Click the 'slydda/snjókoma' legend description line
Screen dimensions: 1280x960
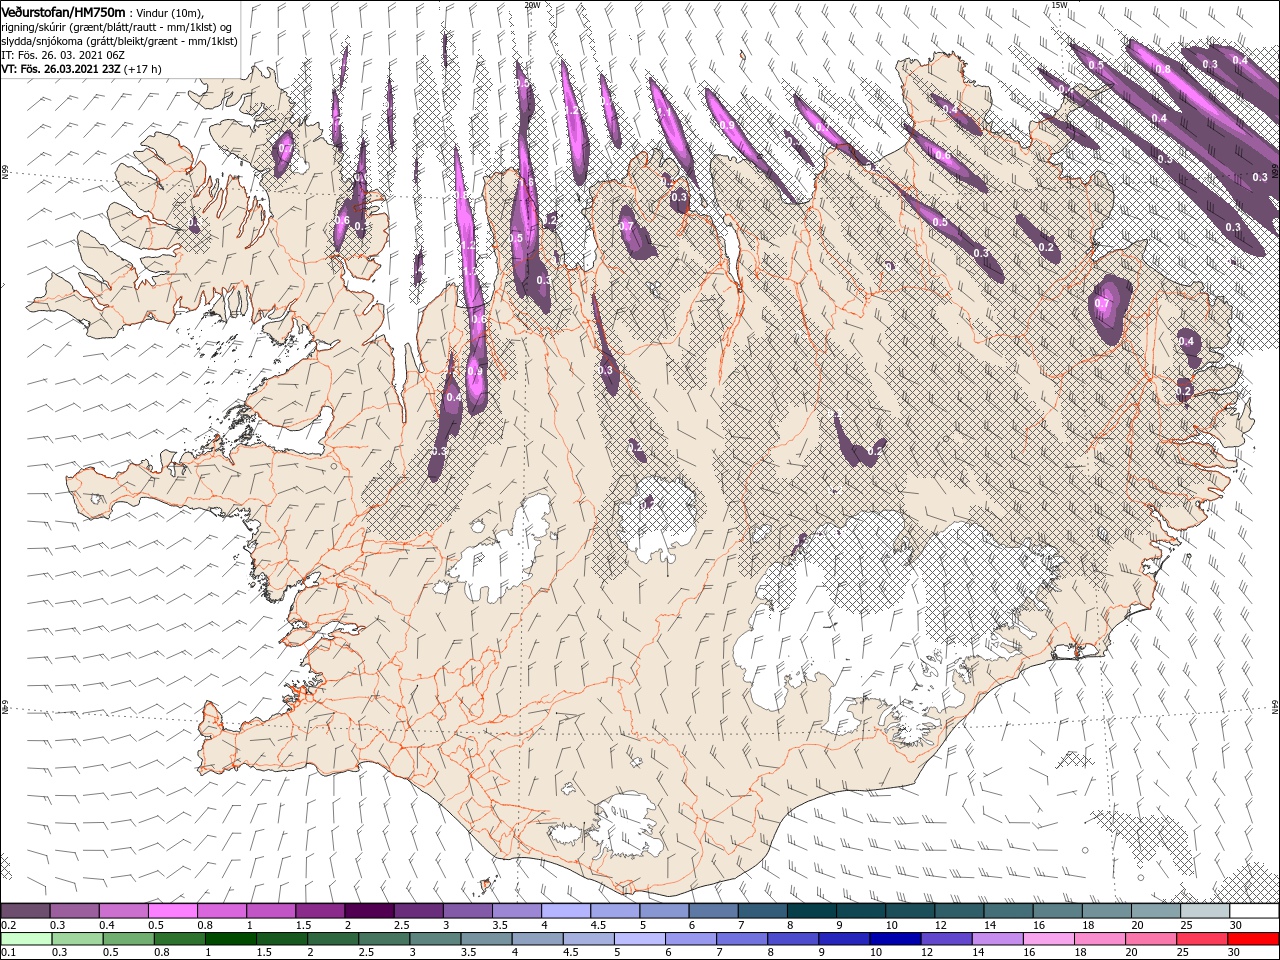(x=119, y=41)
